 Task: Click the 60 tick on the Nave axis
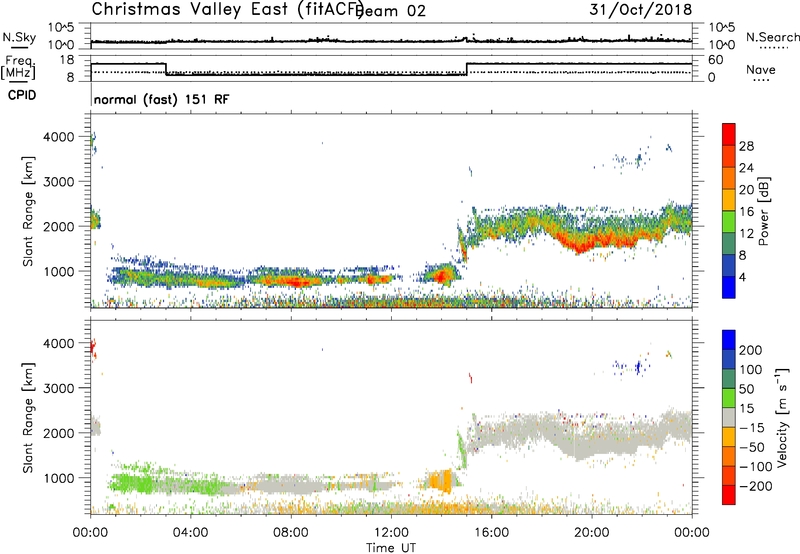click(x=716, y=60)
